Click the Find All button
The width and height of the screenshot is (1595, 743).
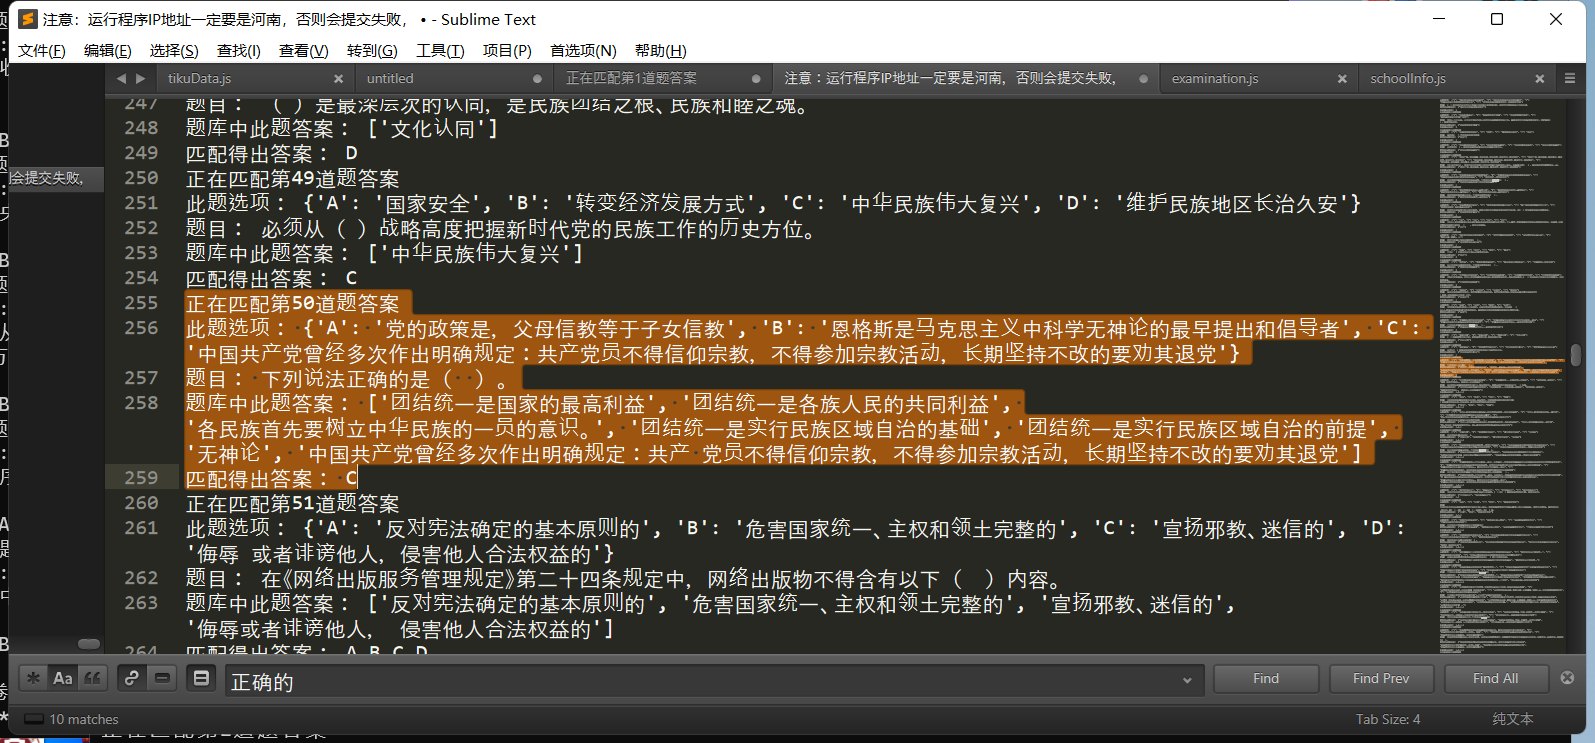tap(1496, 678)
